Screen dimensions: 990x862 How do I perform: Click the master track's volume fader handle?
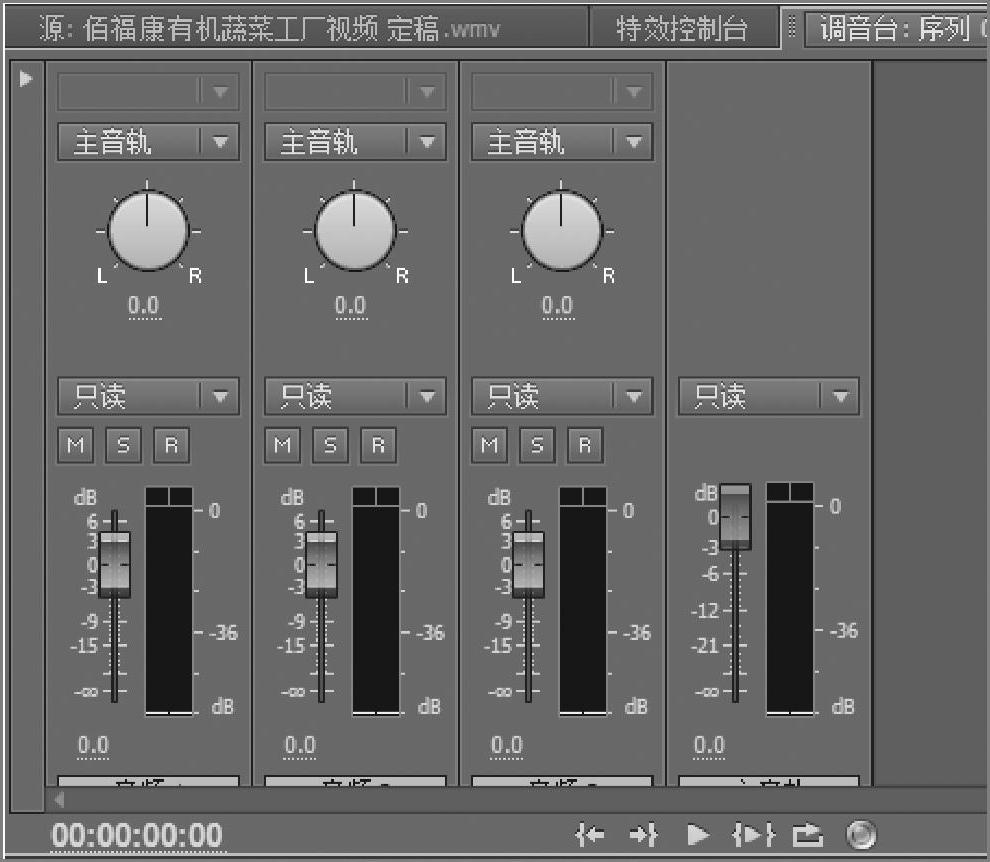[x=736, y=517]
